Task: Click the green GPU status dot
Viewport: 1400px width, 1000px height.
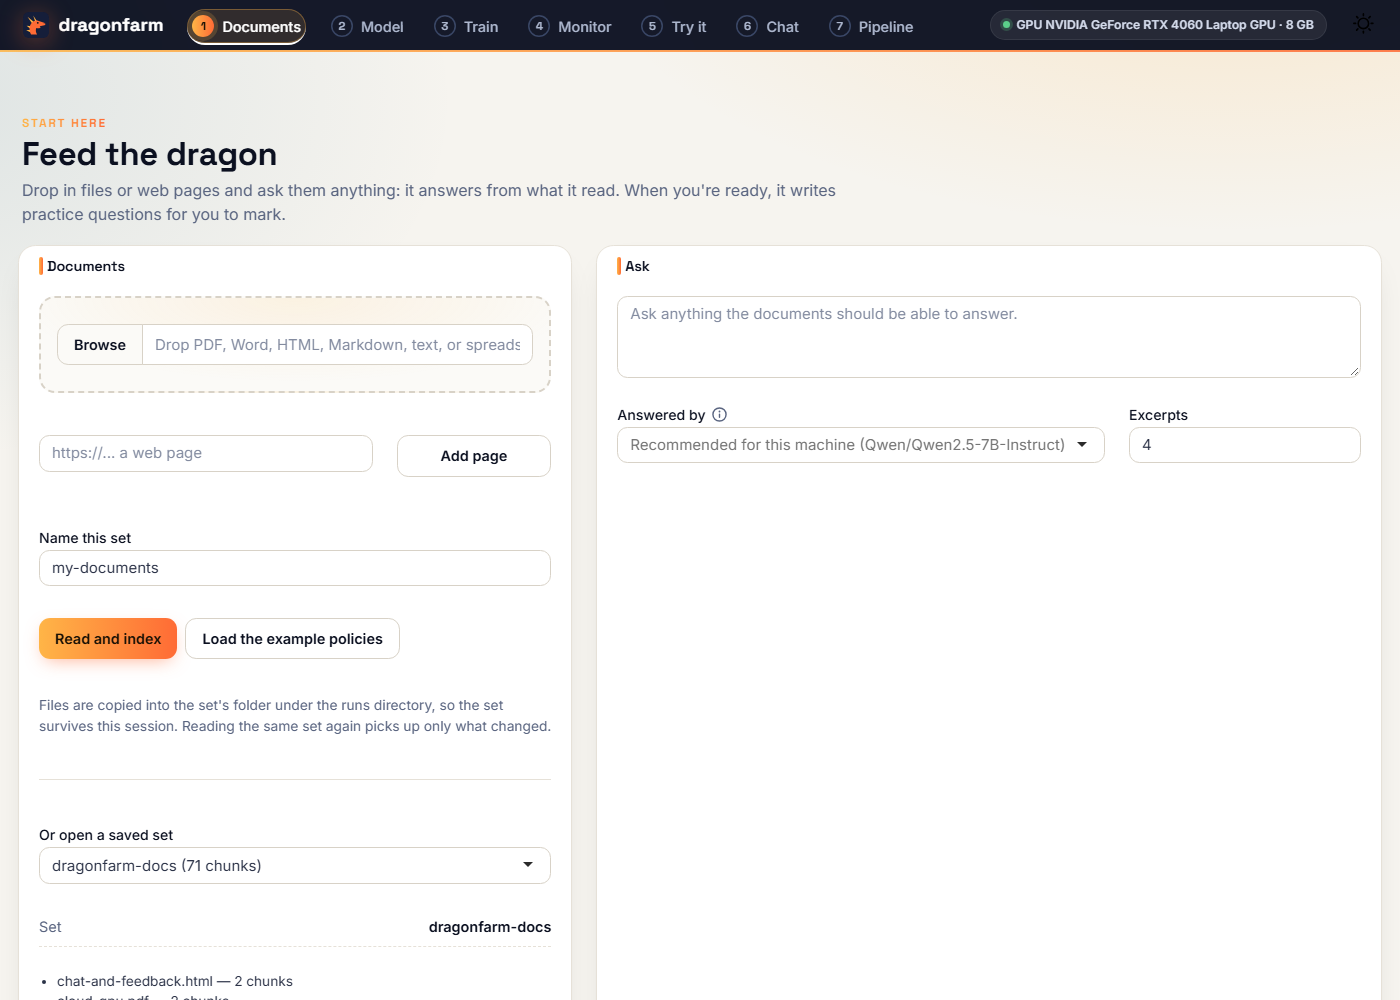Action: (x=1006, y=25)
